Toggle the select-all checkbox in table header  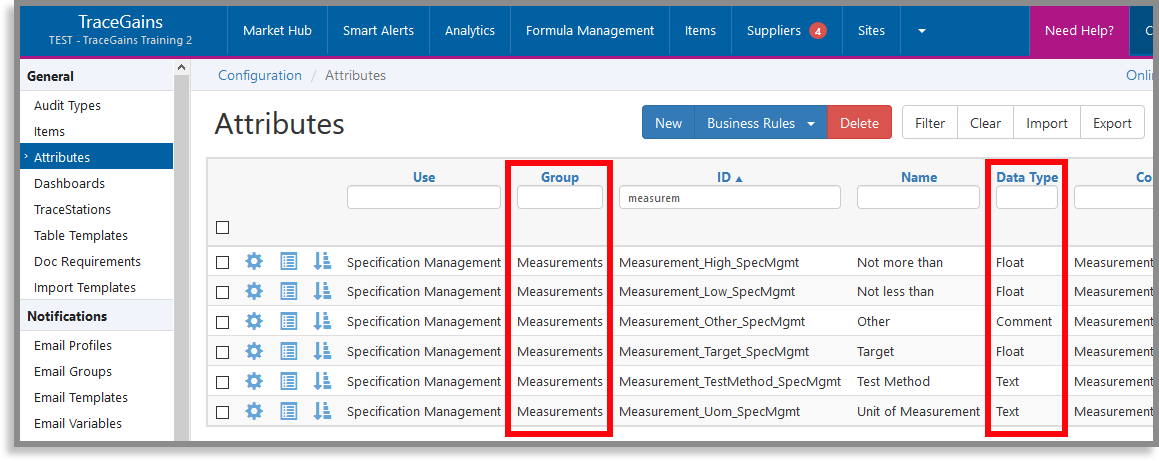click(x=222, y=228)
